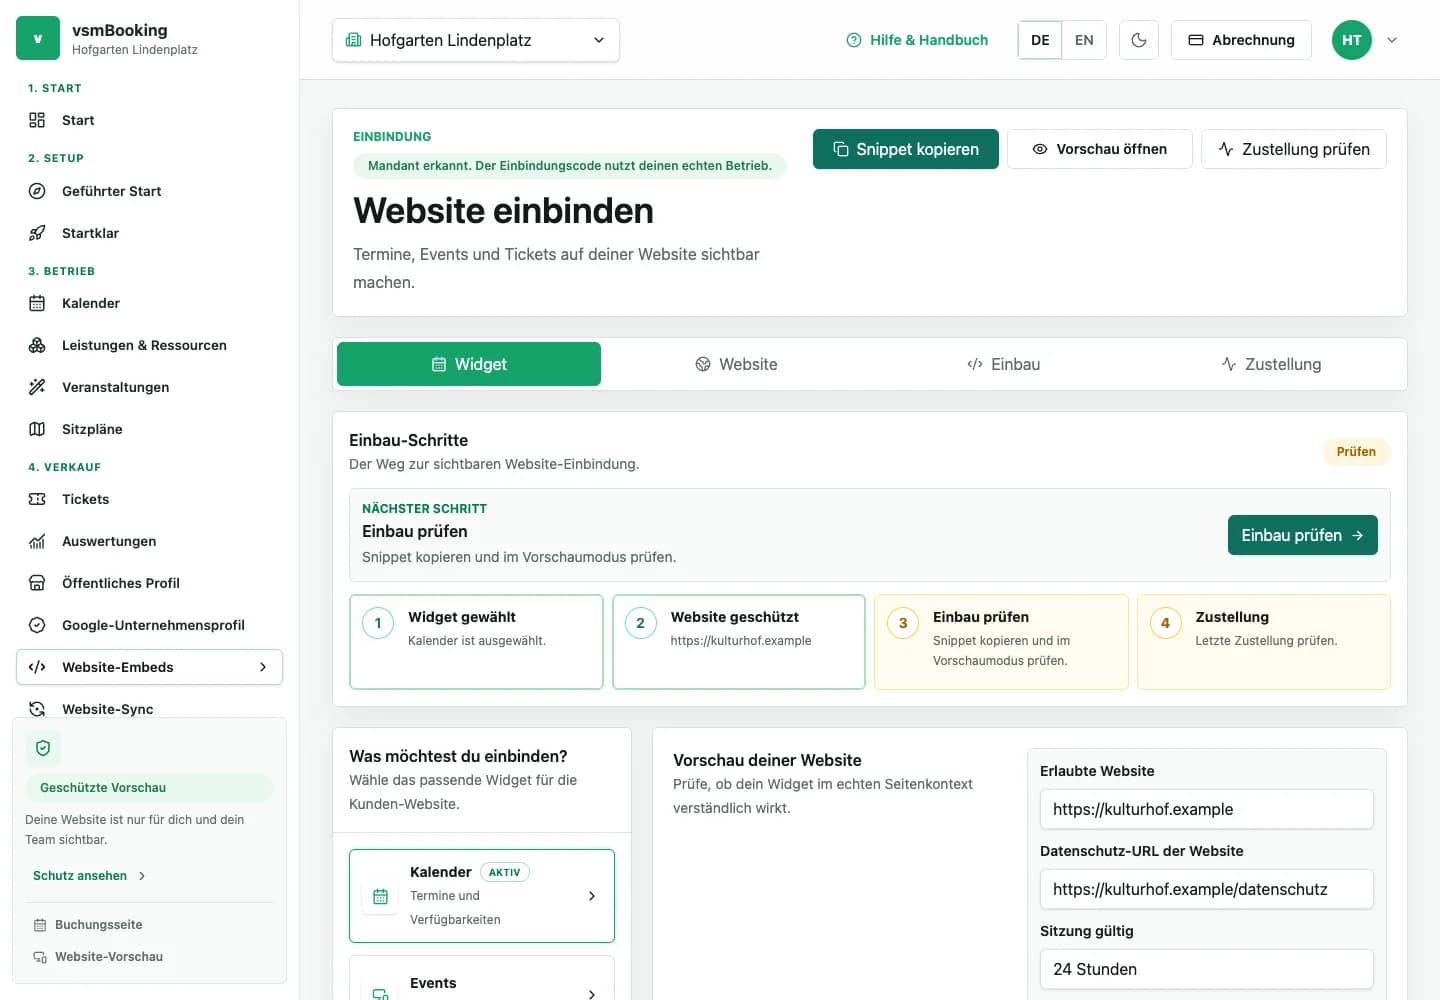
Task: Click the Snippet kopieren button
Action: point(906,149)
